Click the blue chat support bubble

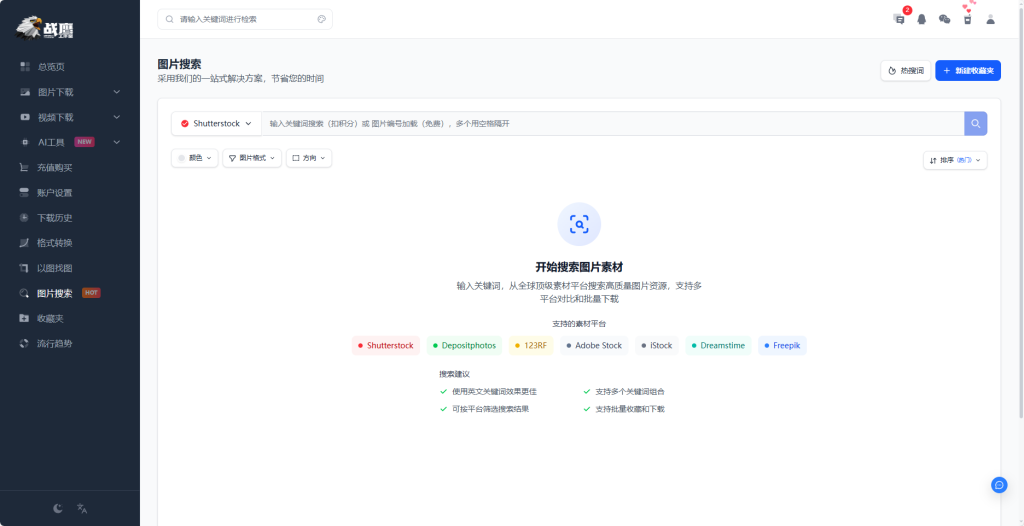tap(998, 485)
